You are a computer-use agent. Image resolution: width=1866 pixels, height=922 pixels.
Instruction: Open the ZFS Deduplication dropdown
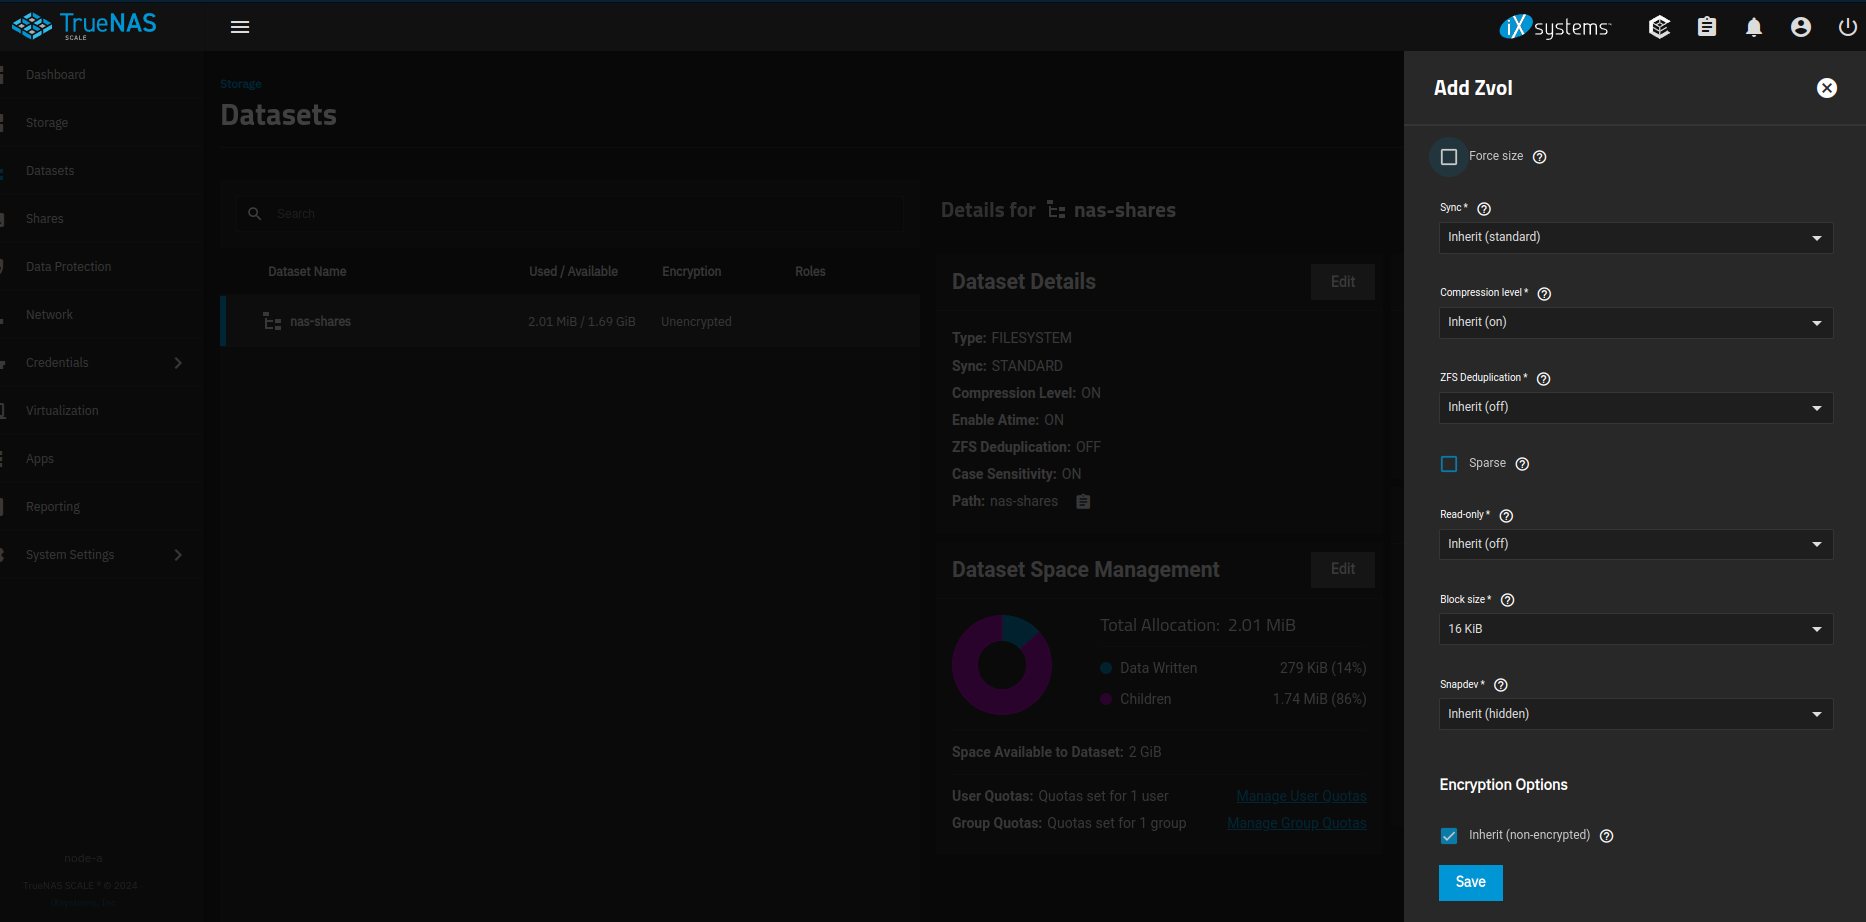[1635, 408]
